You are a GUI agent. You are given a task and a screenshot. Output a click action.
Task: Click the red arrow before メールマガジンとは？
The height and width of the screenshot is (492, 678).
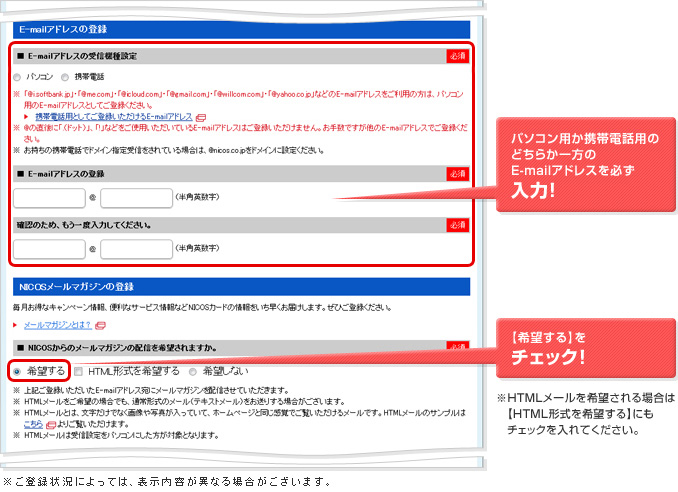coord(16,325)
